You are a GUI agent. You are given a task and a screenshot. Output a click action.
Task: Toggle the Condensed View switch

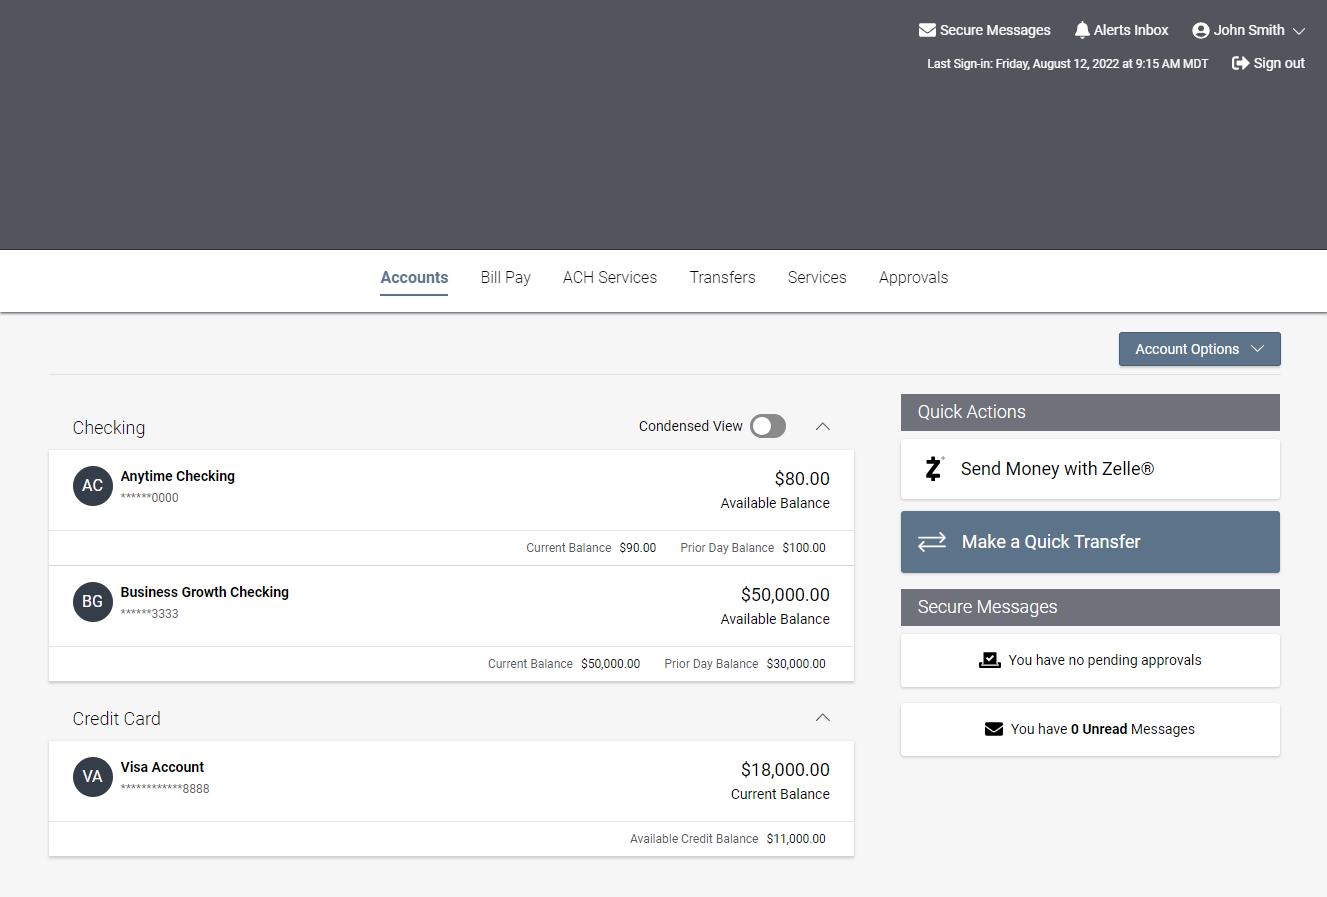coord(768,427)
